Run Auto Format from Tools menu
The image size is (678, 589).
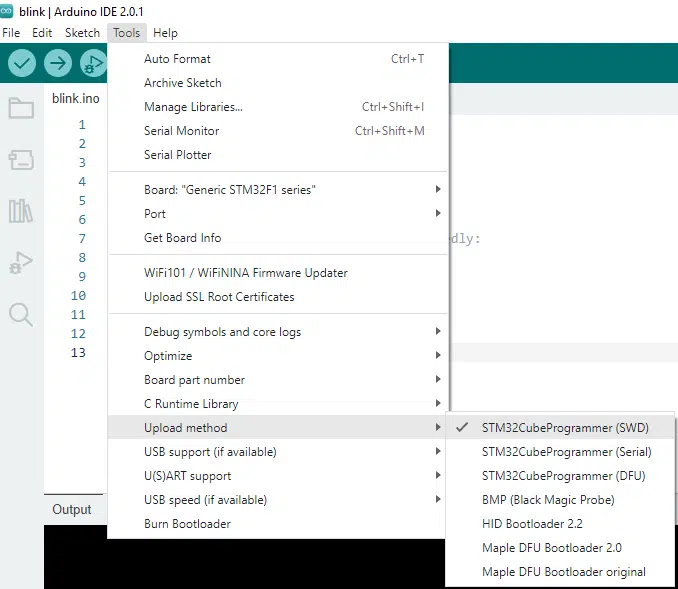click(x=278, y=59)
